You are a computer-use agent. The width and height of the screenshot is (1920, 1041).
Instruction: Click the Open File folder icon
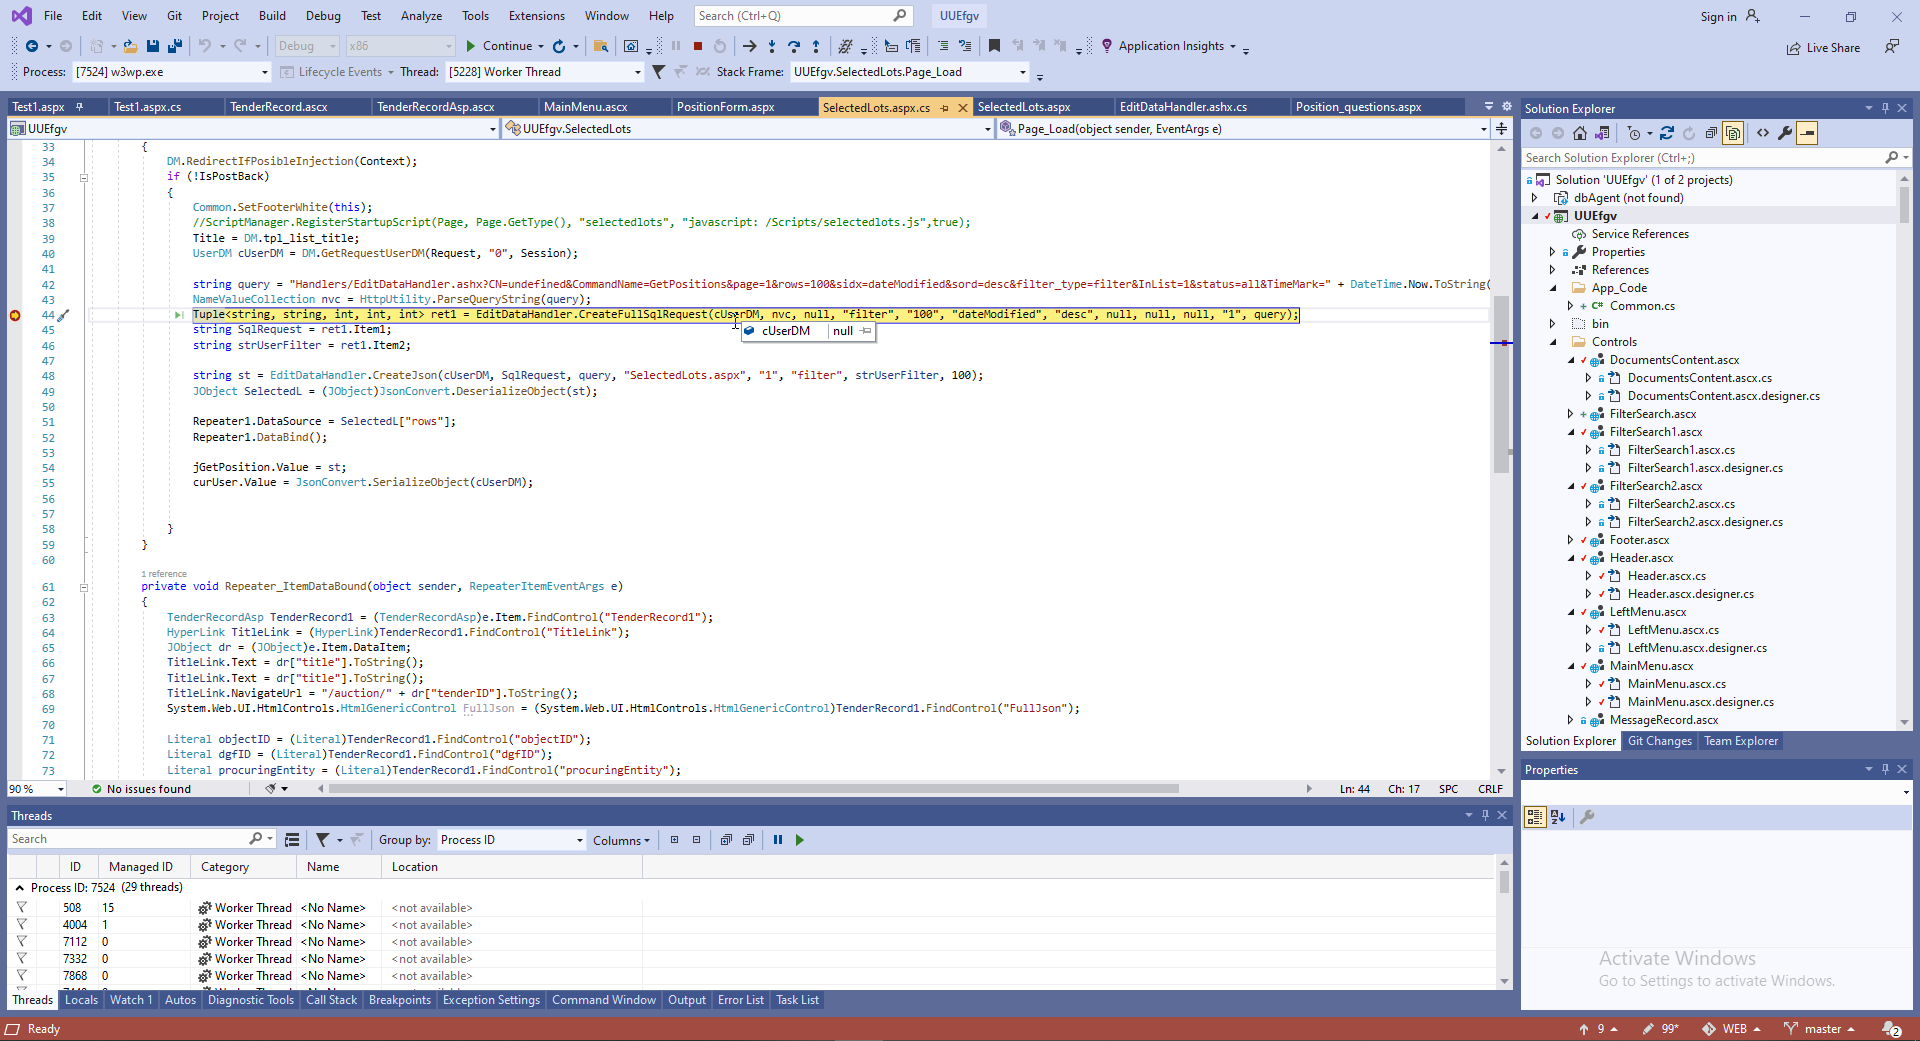[130, 46]
